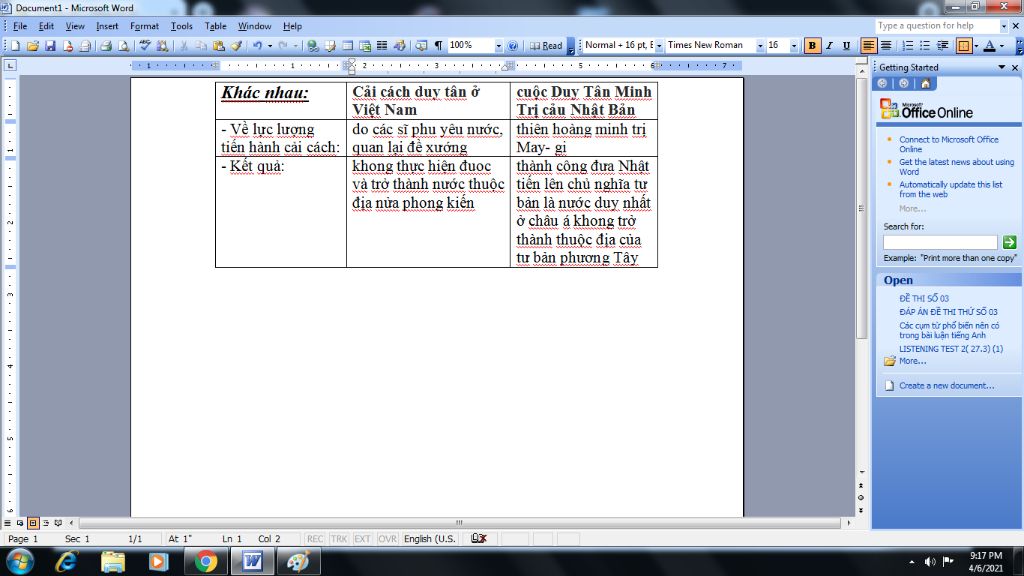Center the text alignment
1024x576 pixels.
[886, 46]
